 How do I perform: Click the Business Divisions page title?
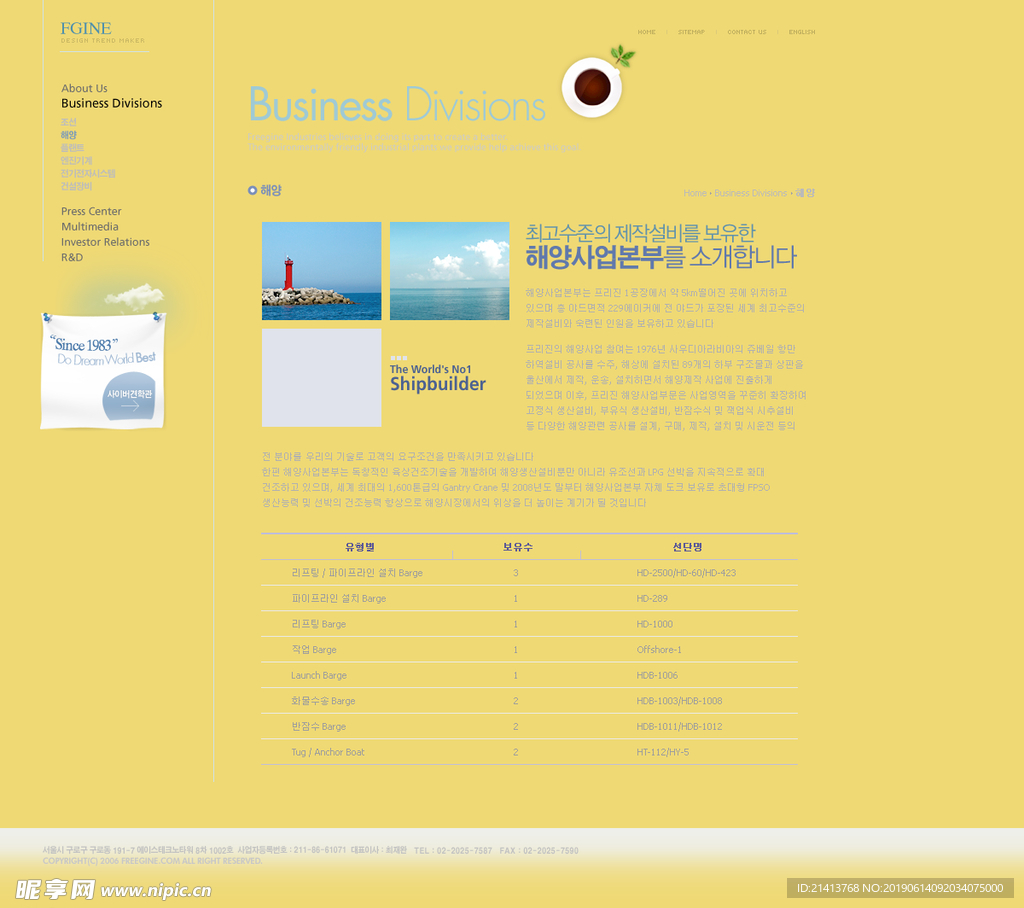(x=397, y=105)
